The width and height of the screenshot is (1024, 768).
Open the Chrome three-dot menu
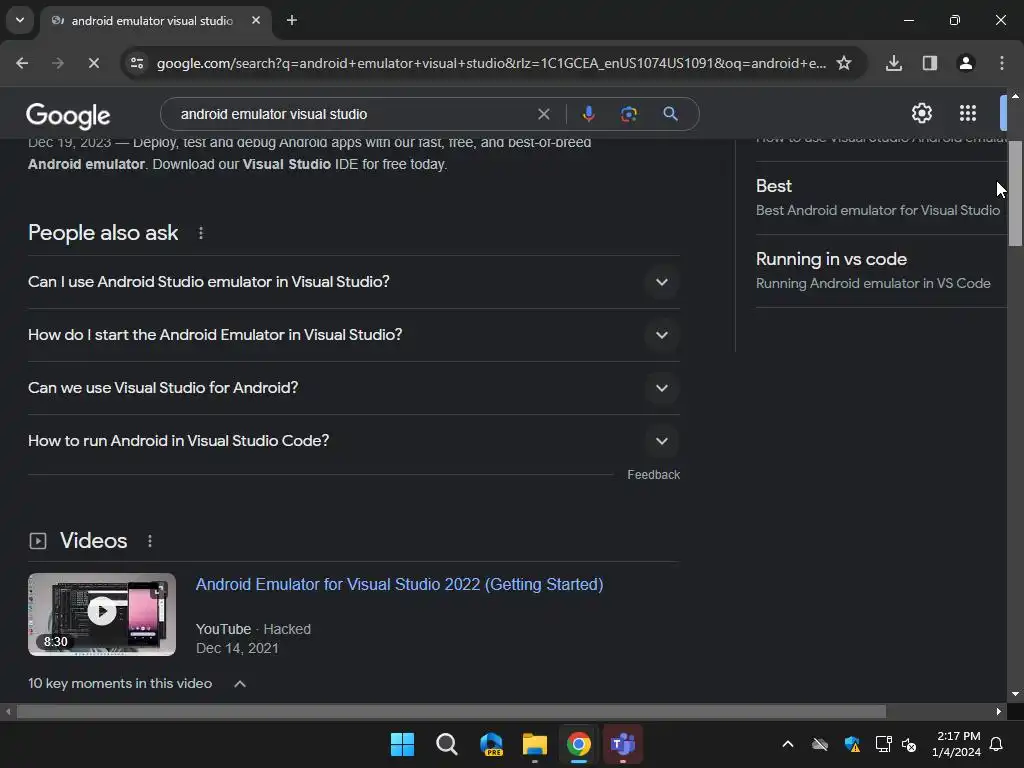[1002, 63]
